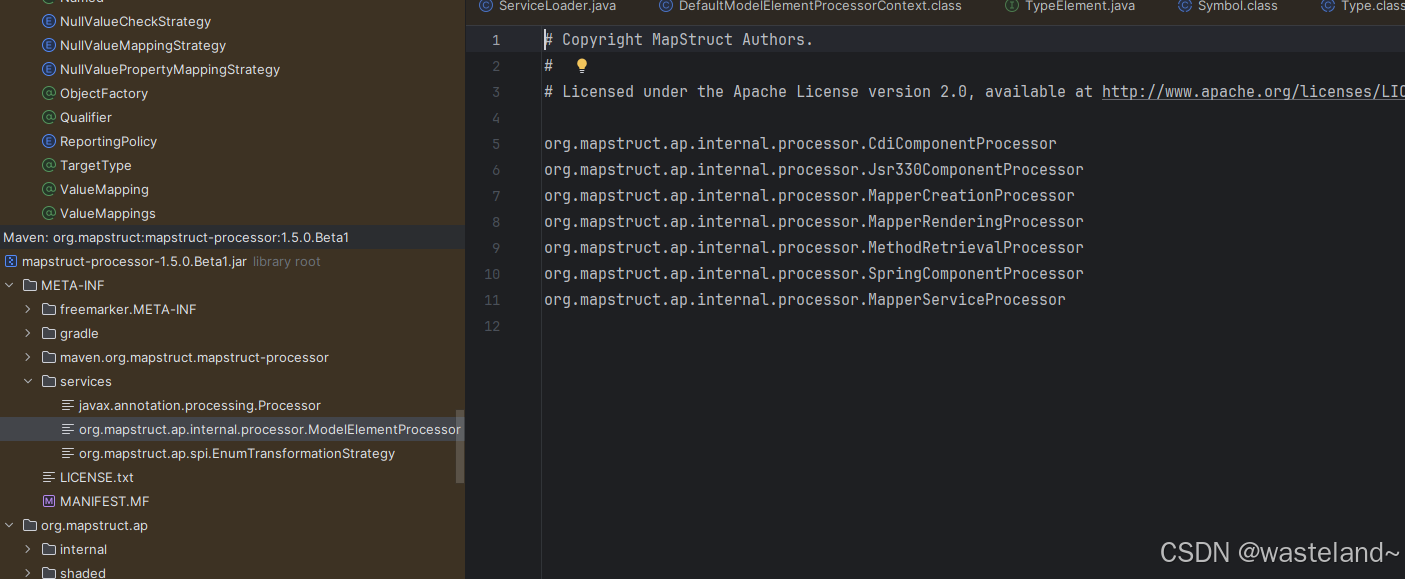
Task: Click the gradle folder icon
Action: [x=49, y=333]
